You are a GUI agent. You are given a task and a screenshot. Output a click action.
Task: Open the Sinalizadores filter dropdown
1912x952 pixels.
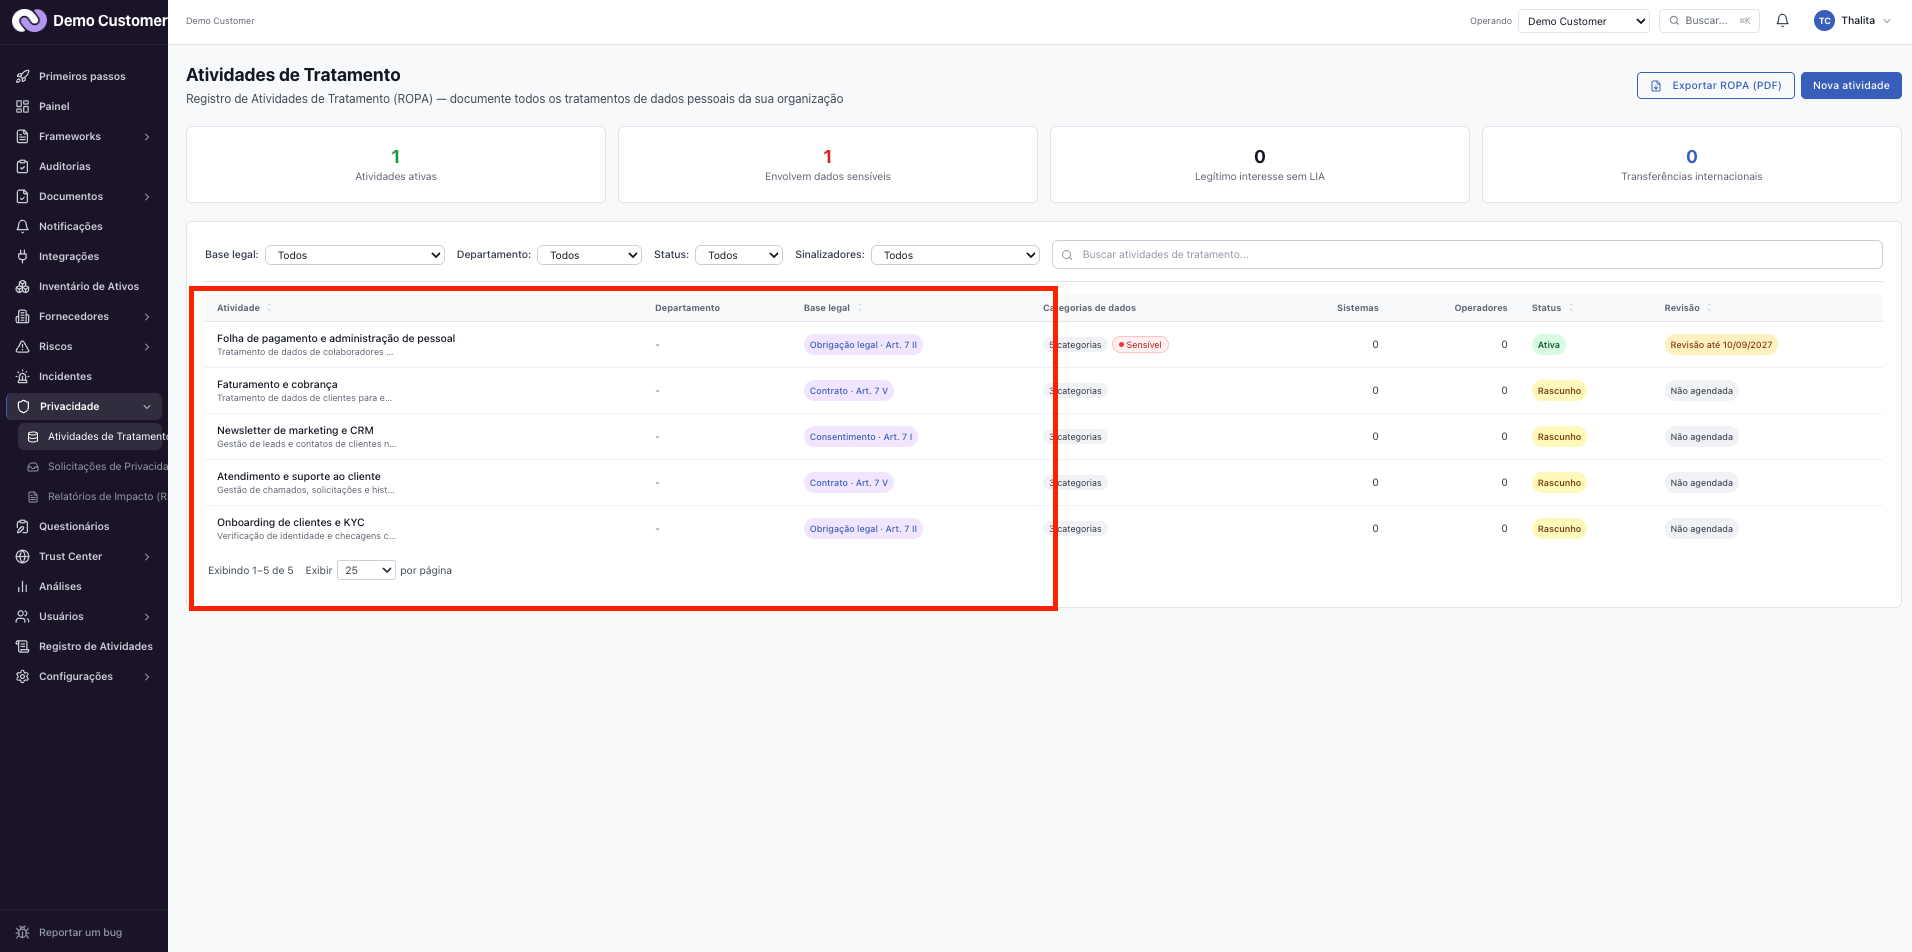[955, 255]
